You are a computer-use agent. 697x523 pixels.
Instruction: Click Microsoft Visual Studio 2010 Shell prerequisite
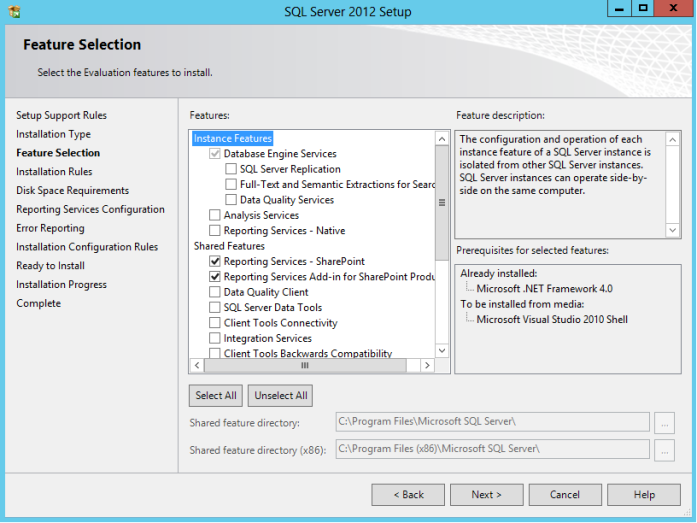pyautogui.click(x=552, y=319)
